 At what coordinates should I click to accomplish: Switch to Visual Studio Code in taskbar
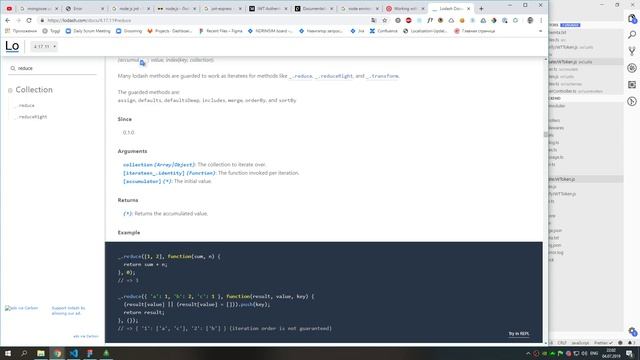[x=74, y=353]
